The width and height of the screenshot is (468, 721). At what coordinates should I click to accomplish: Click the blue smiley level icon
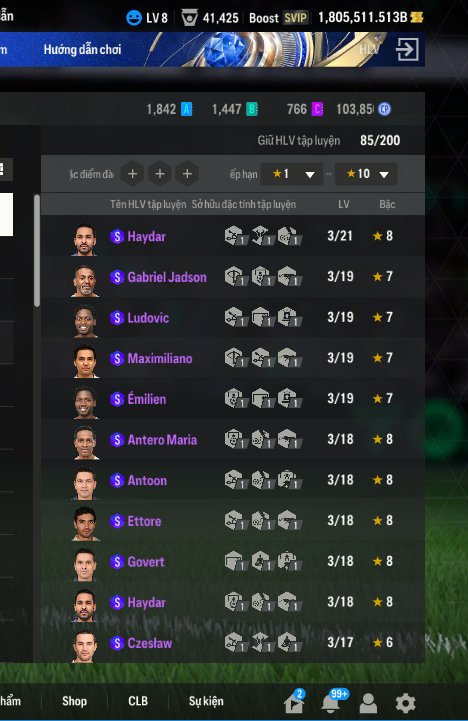(134, 18)
